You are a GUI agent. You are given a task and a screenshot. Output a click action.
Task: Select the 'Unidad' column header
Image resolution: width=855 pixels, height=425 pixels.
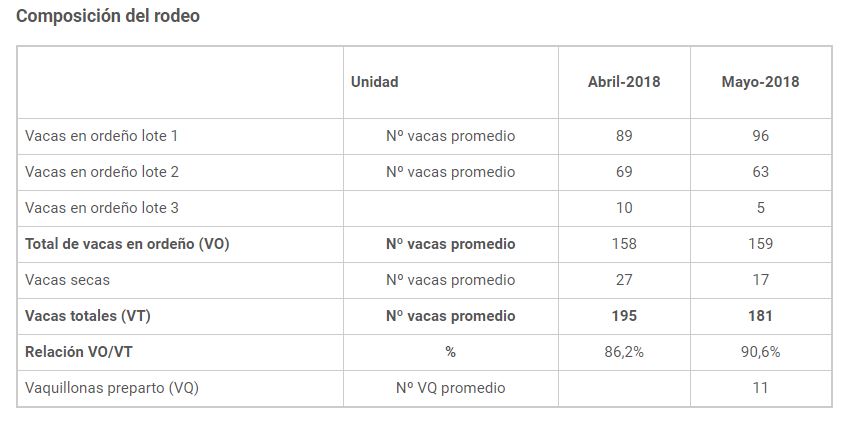pyautogui.click(x=374, y=82)
